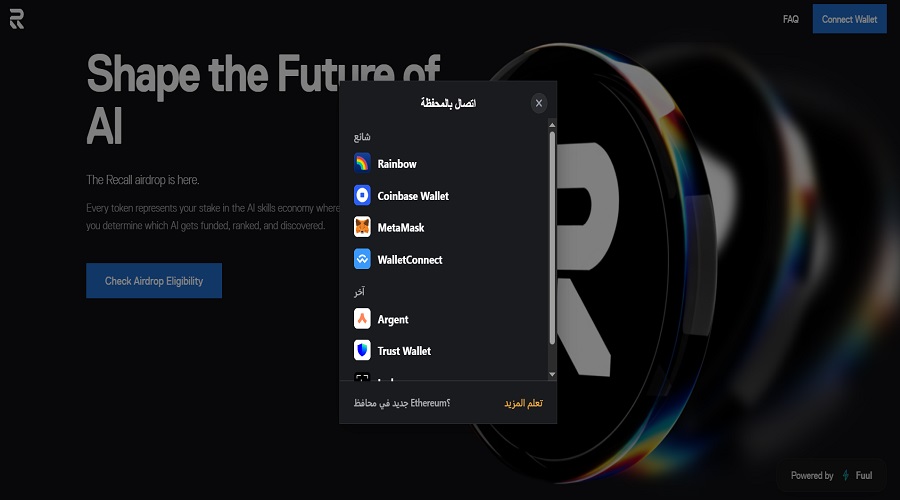Click scrollbar down arrow in wallet list
The width and height of the screenshot is (900, 500).
pyautogui.click(x=552, y=374)
